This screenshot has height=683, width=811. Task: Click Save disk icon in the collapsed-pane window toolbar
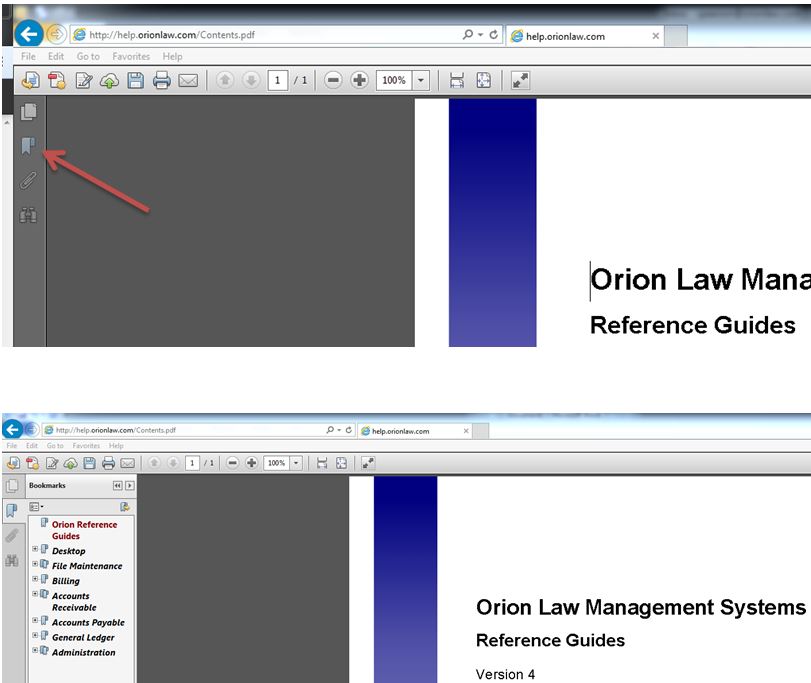(x=136, y=80)
